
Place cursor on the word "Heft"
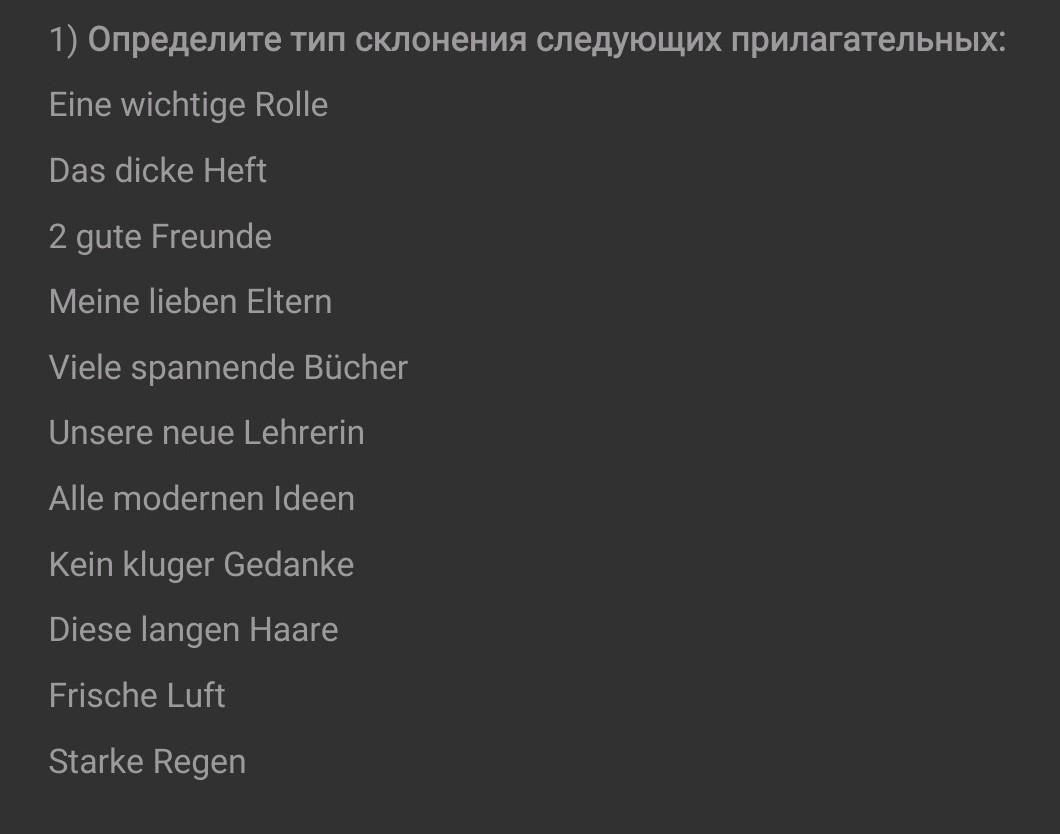pos(235,171)
